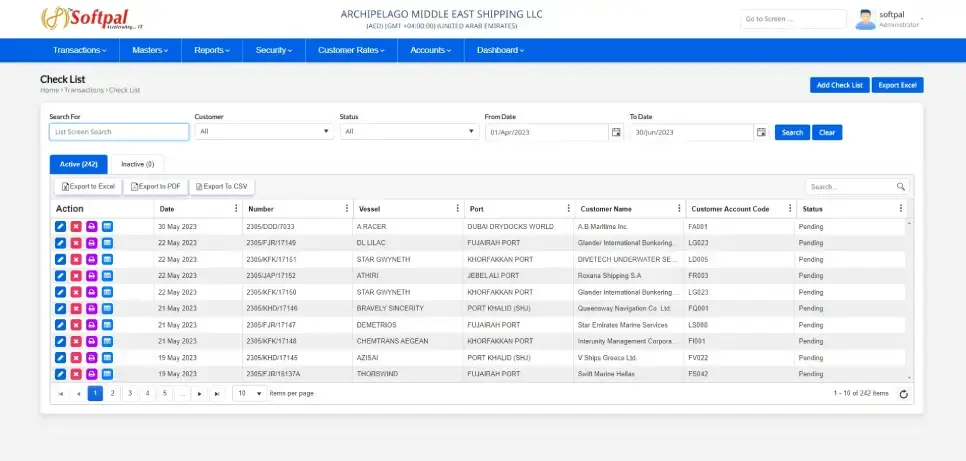The height and width of the screenshot is (461, 966).
Task: Print check list 2305/KFK/17150
Action: [x=92, y=292]
